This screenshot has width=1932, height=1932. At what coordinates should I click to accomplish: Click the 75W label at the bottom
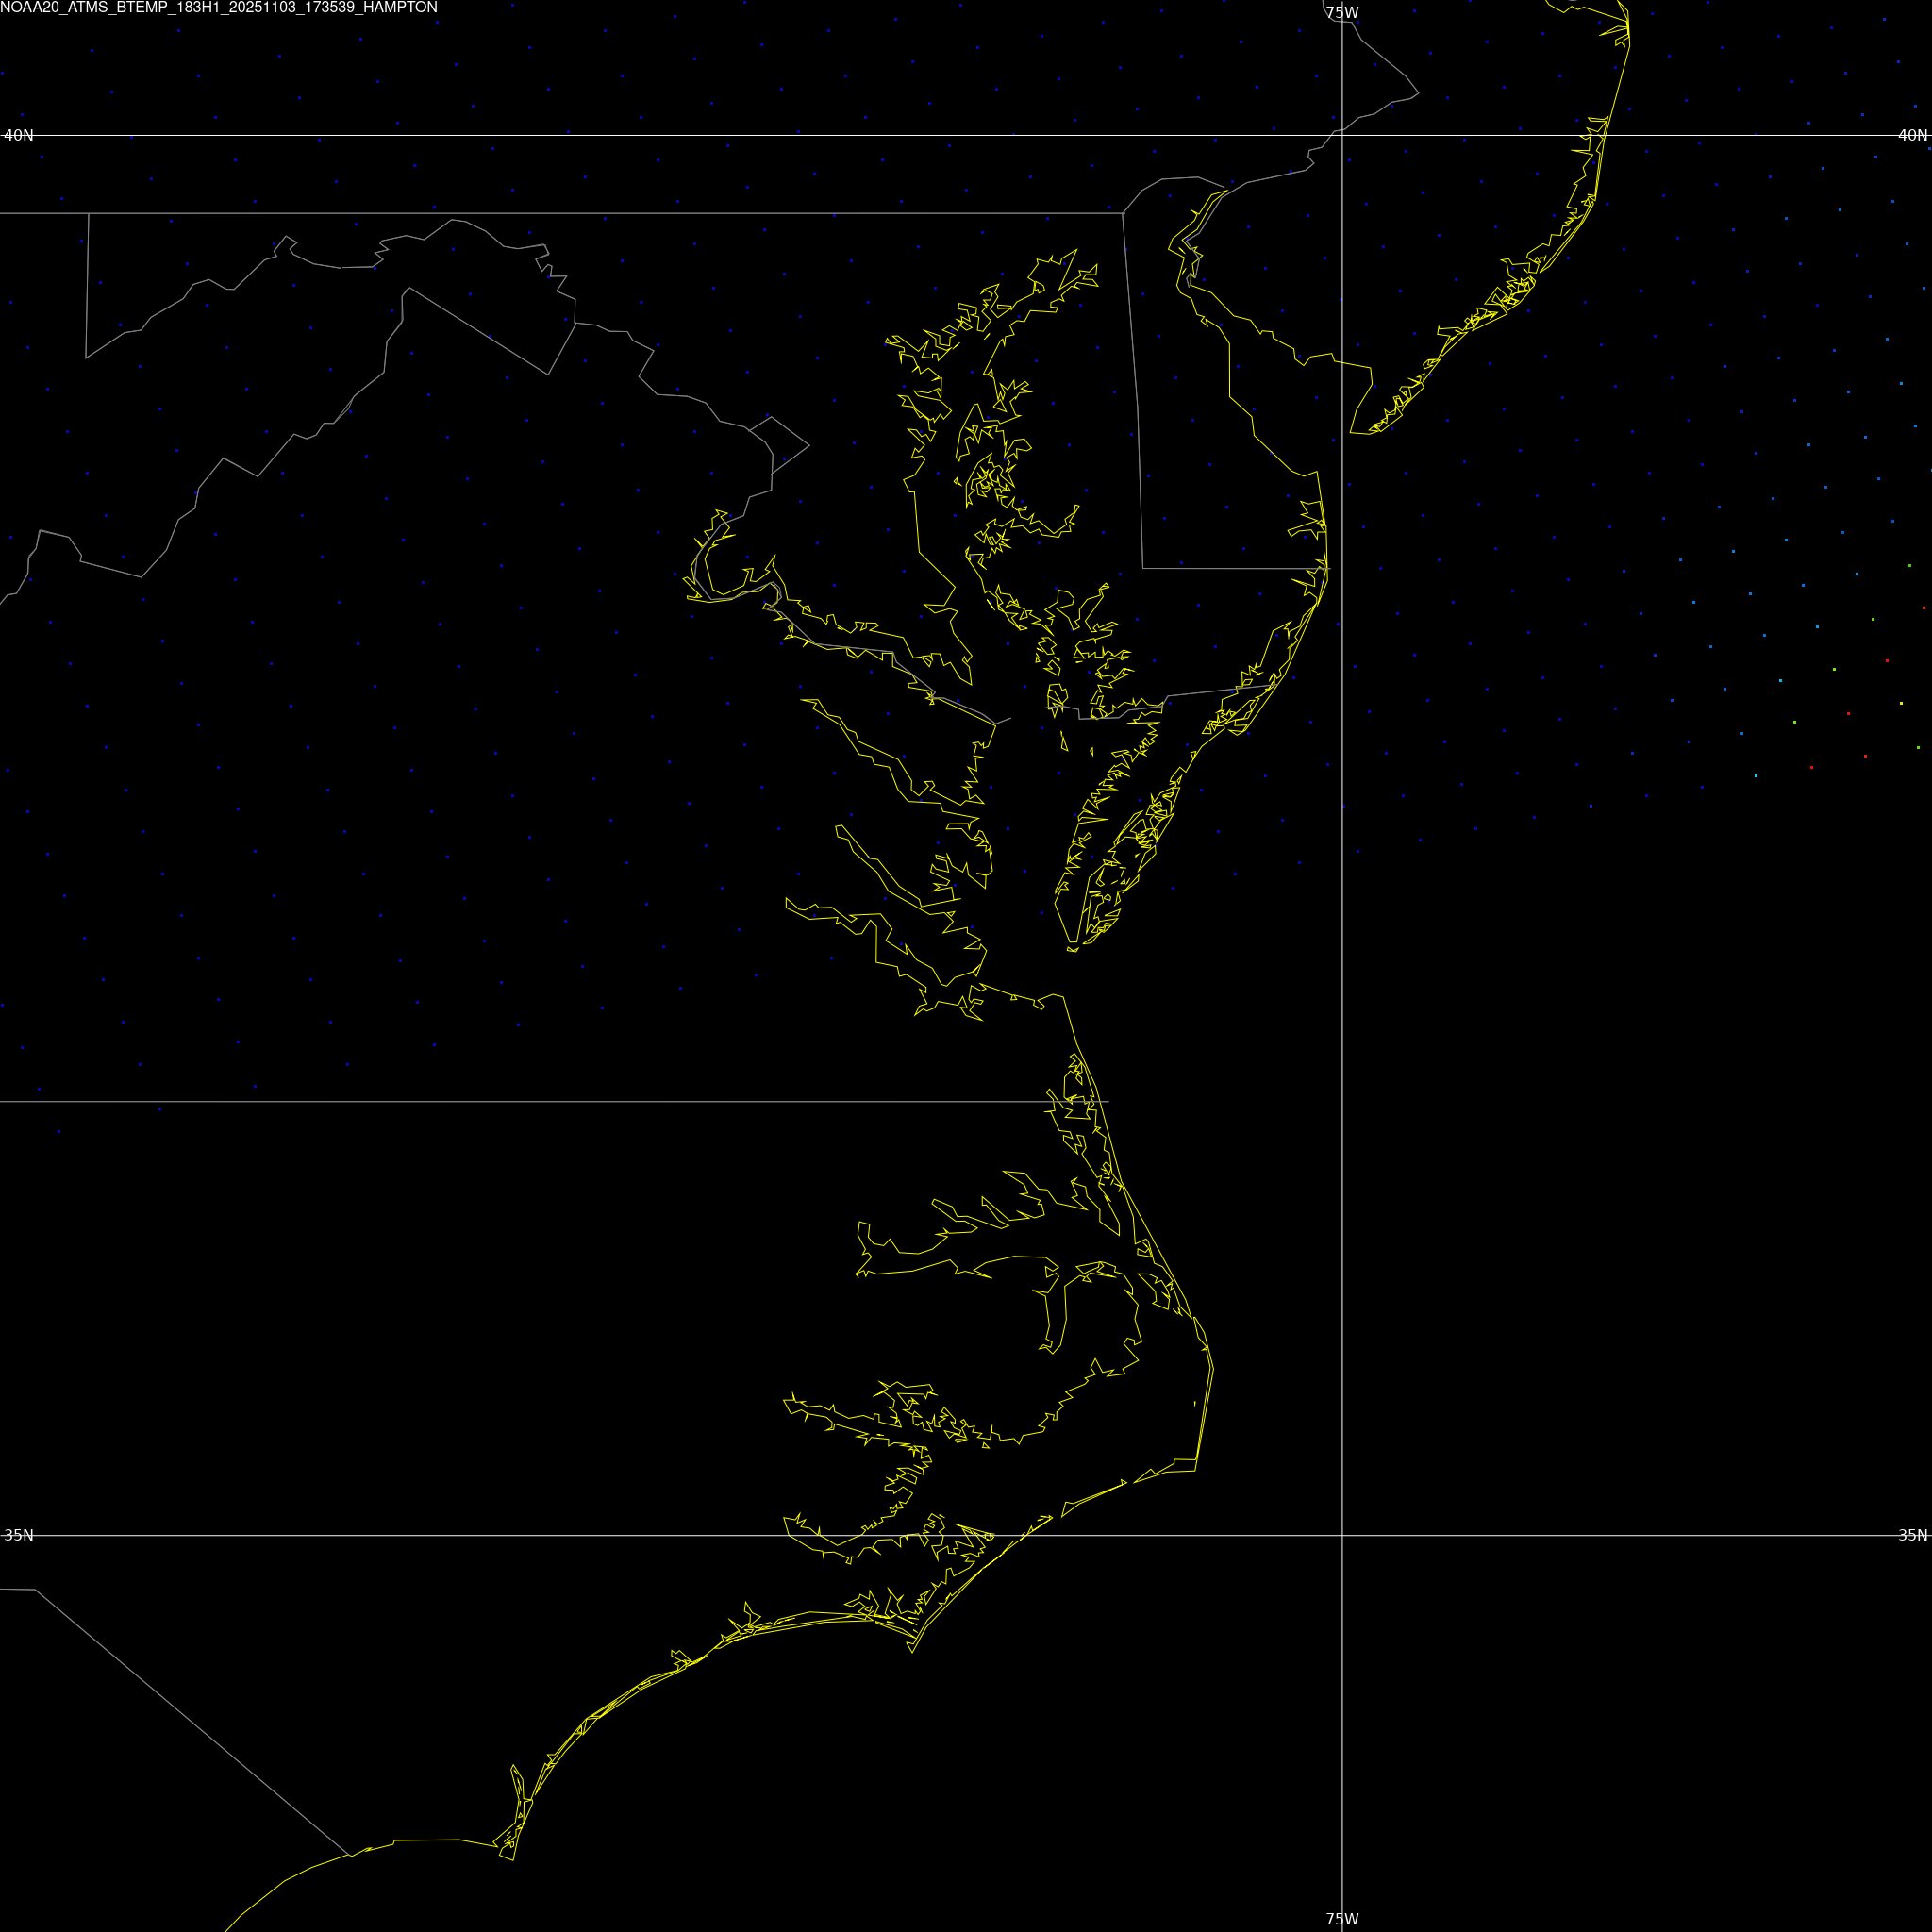tap(1341, 1918)
